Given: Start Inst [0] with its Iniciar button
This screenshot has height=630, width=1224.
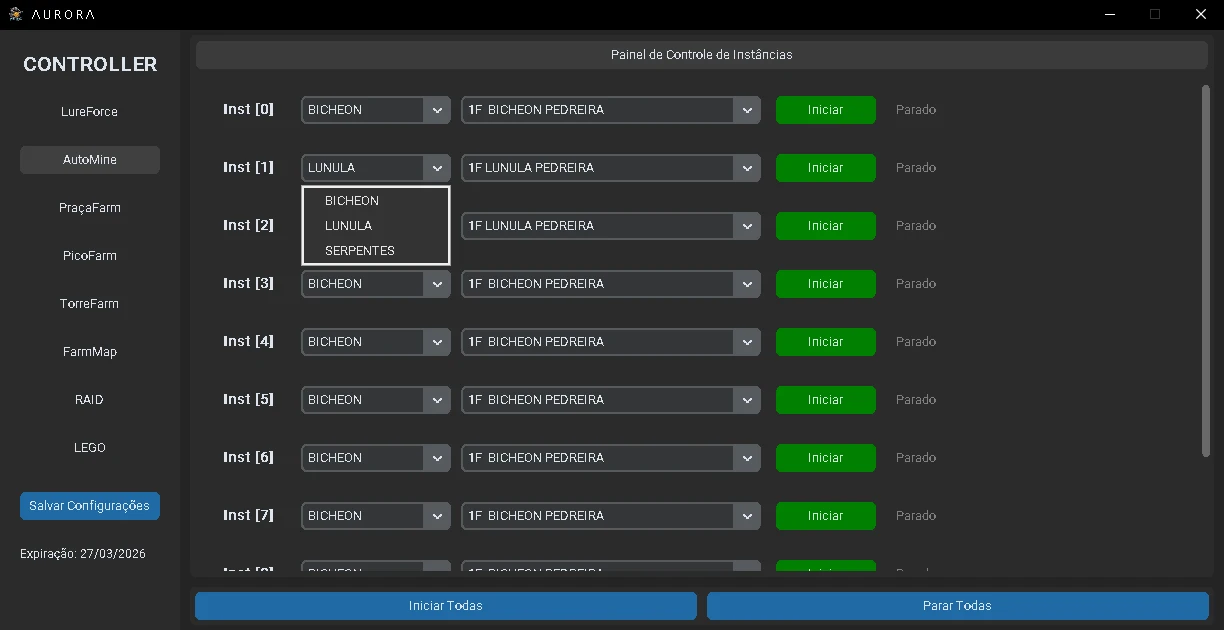Looking at the screenshot, I should [x=825, y=110].
